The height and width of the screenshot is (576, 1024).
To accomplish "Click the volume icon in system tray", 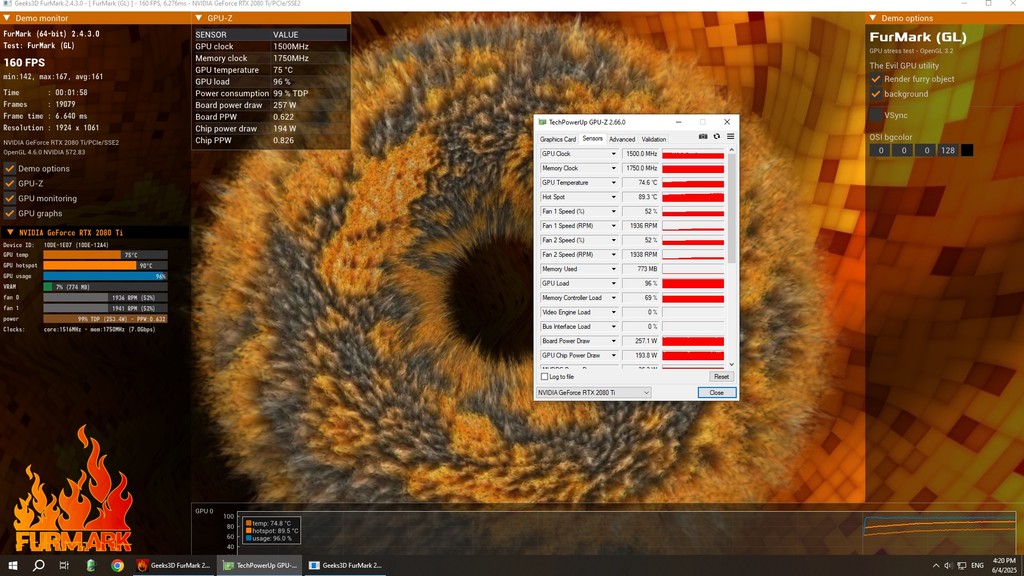I will pyautogui.click(x=948, y=566).
